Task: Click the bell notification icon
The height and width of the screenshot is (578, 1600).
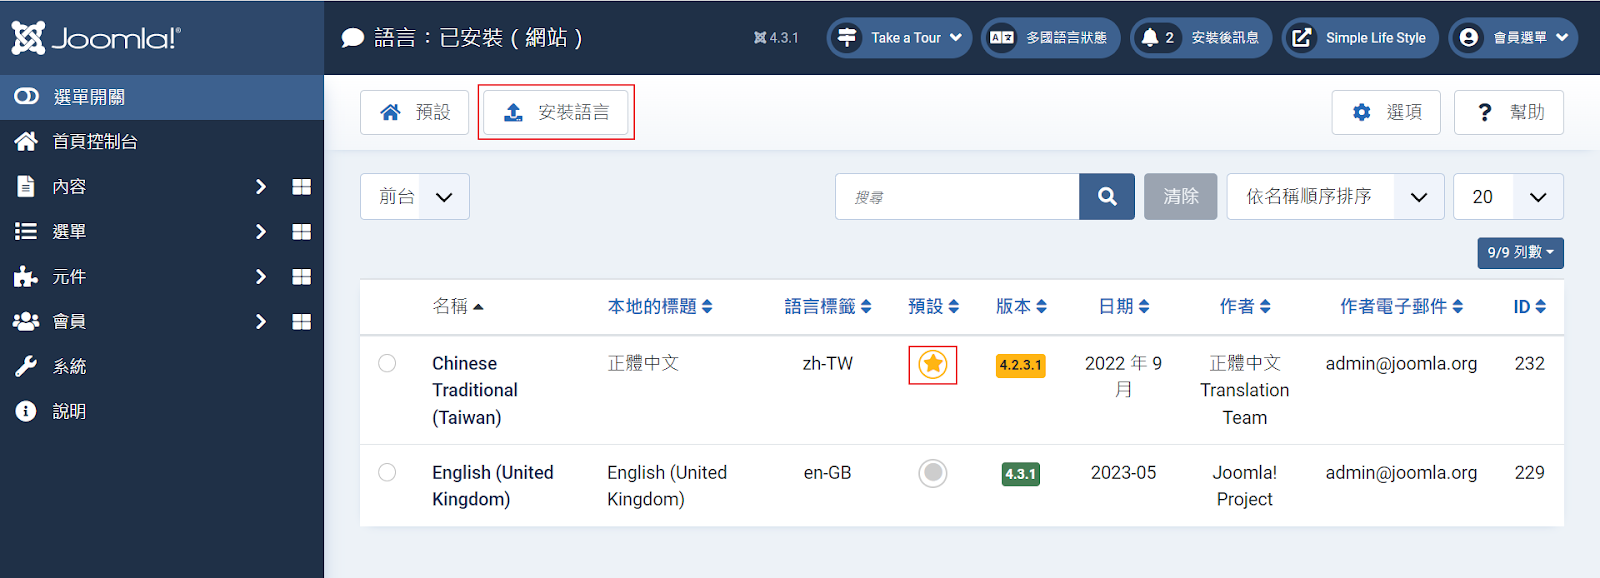Action: tap(1150, 38)
